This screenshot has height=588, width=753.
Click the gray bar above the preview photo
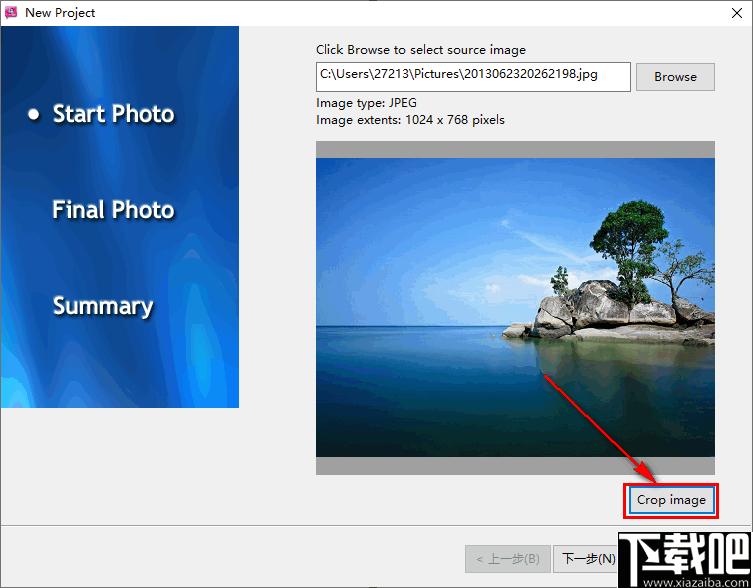(x=515, y=149)
